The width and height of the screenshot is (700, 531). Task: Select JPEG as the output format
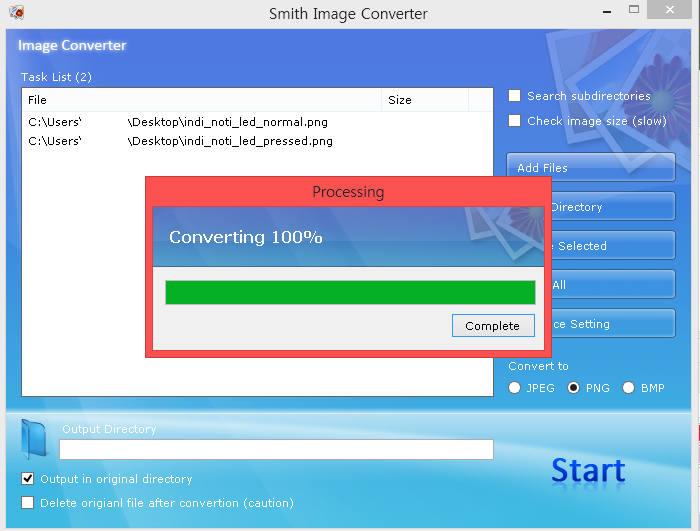515,387
